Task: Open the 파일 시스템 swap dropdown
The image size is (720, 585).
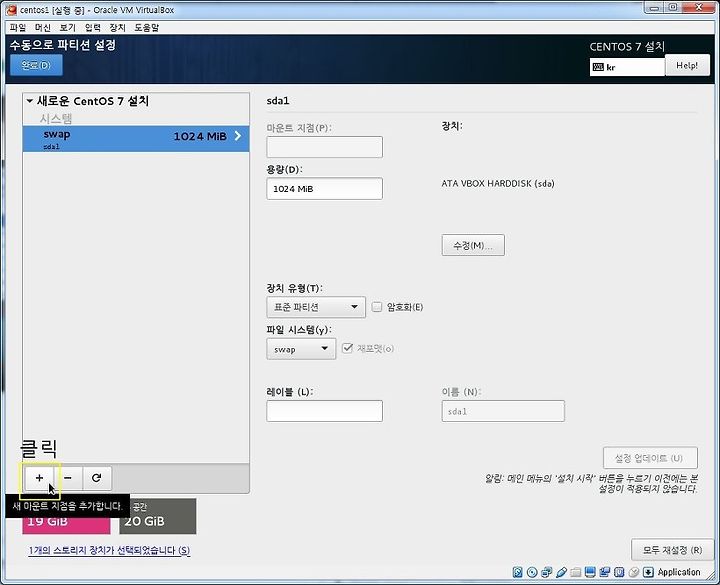Action: [x=301, y=349]
